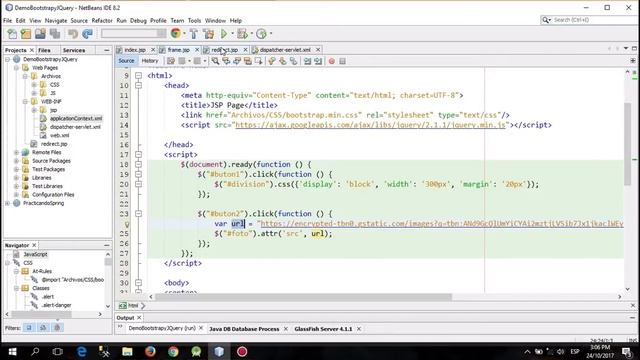The image size is (640, 360).
Task: Open the Profile Project dropdown arrow
Action: tap(271, 34)
